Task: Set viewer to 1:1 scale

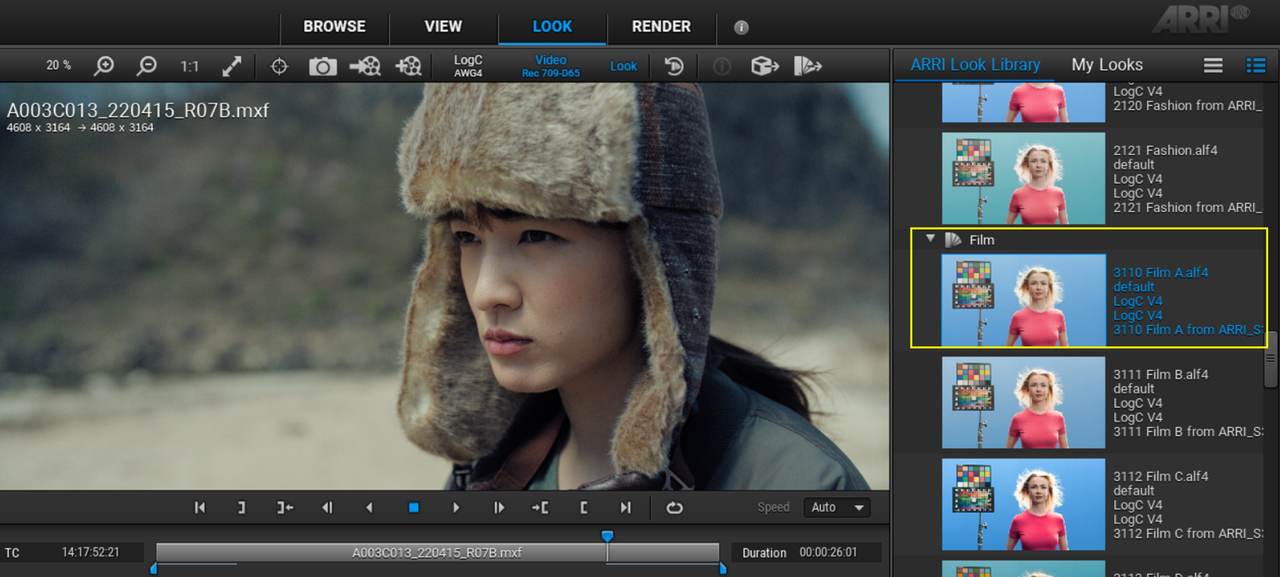Action: tap(189, 66)
